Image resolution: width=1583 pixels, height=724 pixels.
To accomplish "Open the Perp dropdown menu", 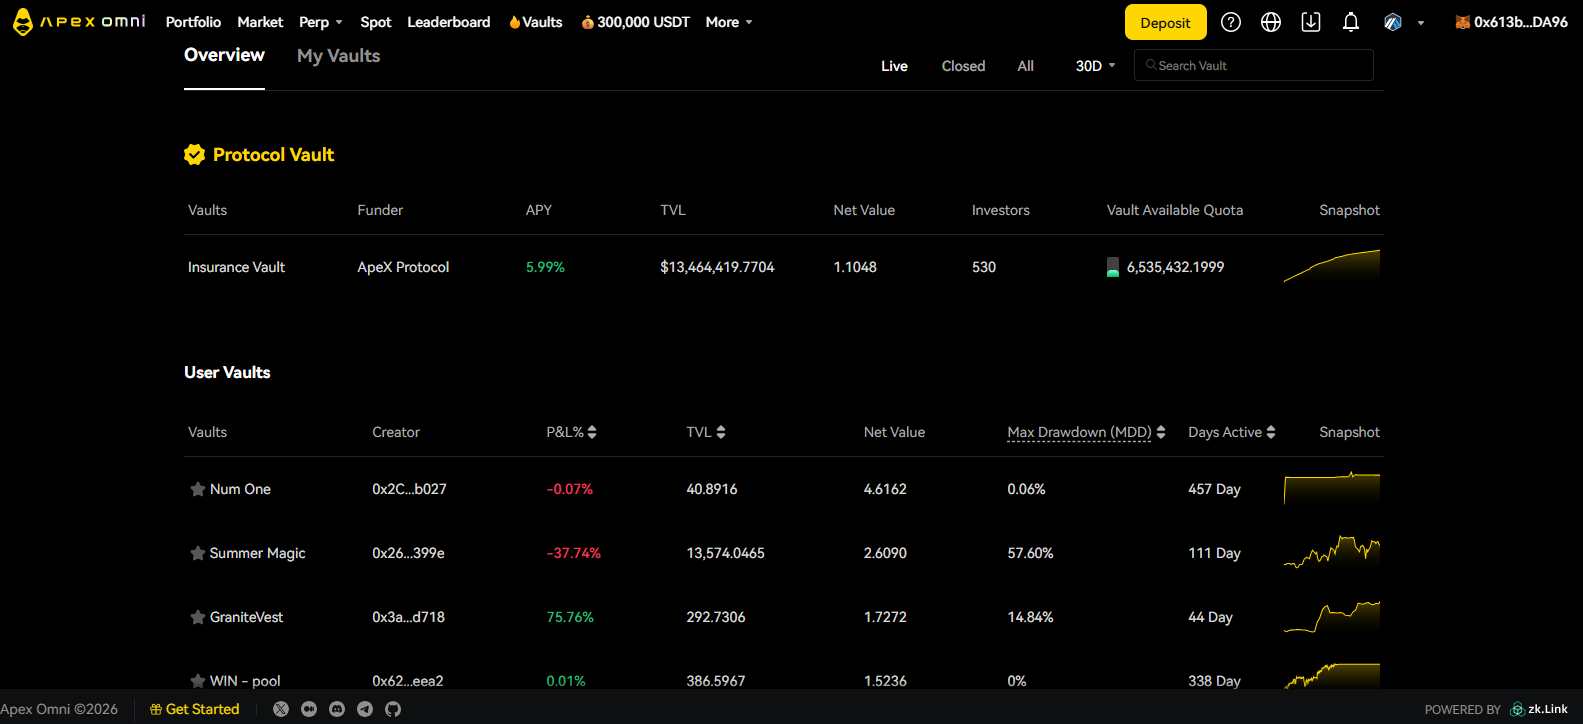I will [x=320, y=22].
